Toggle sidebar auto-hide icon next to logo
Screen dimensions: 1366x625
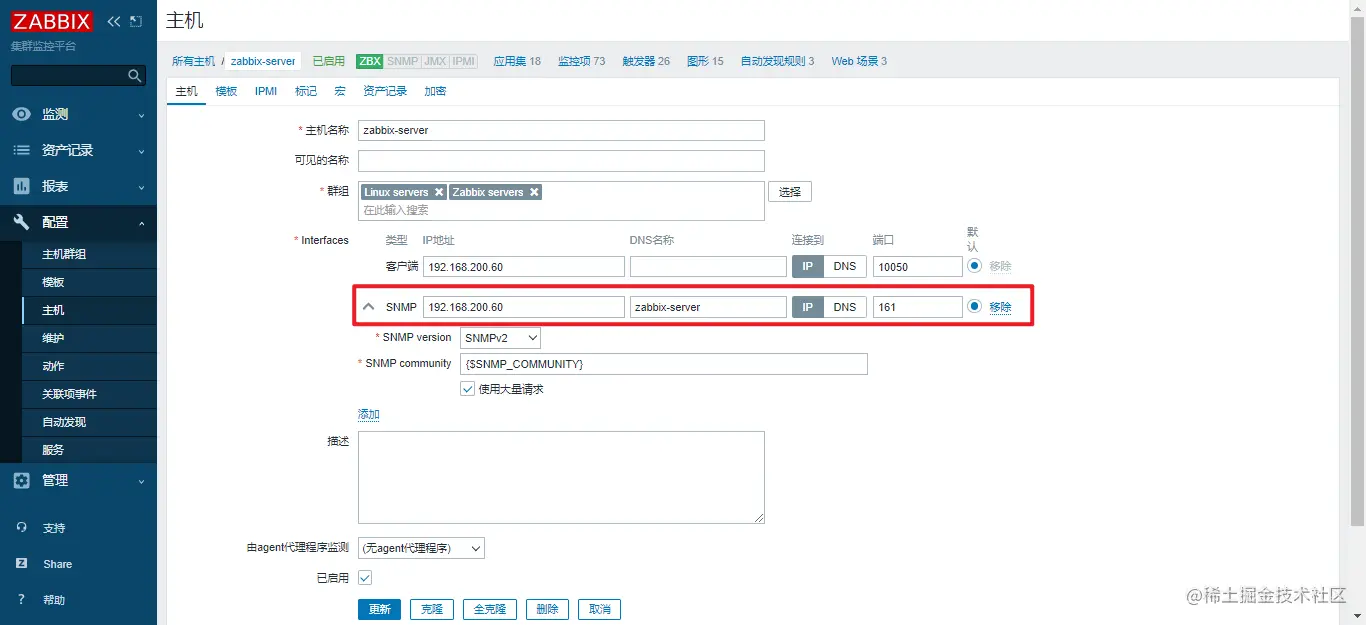pos(136,21)
